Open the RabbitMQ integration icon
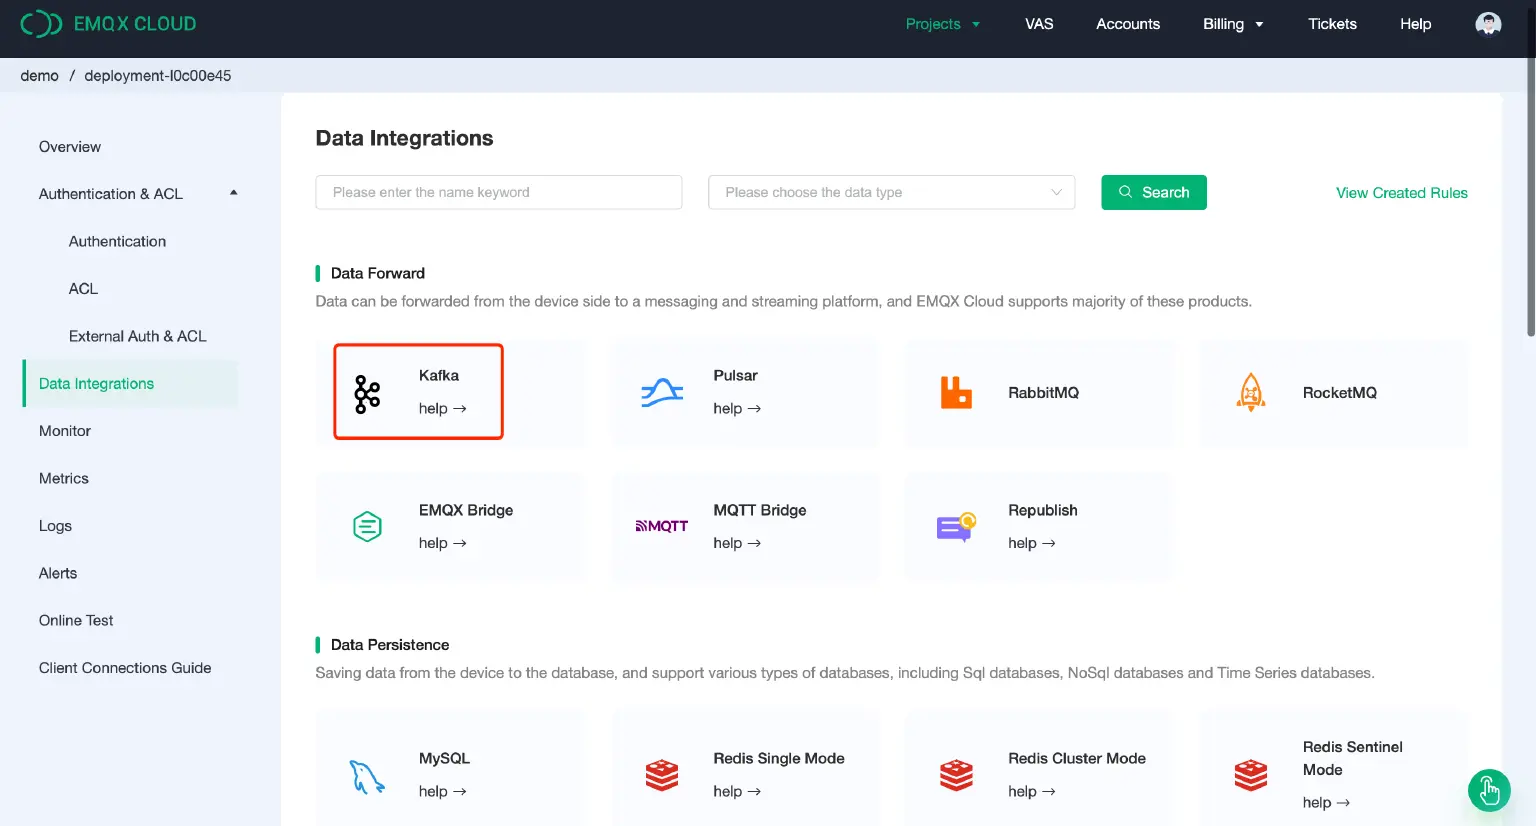 (x=955, y=392)
